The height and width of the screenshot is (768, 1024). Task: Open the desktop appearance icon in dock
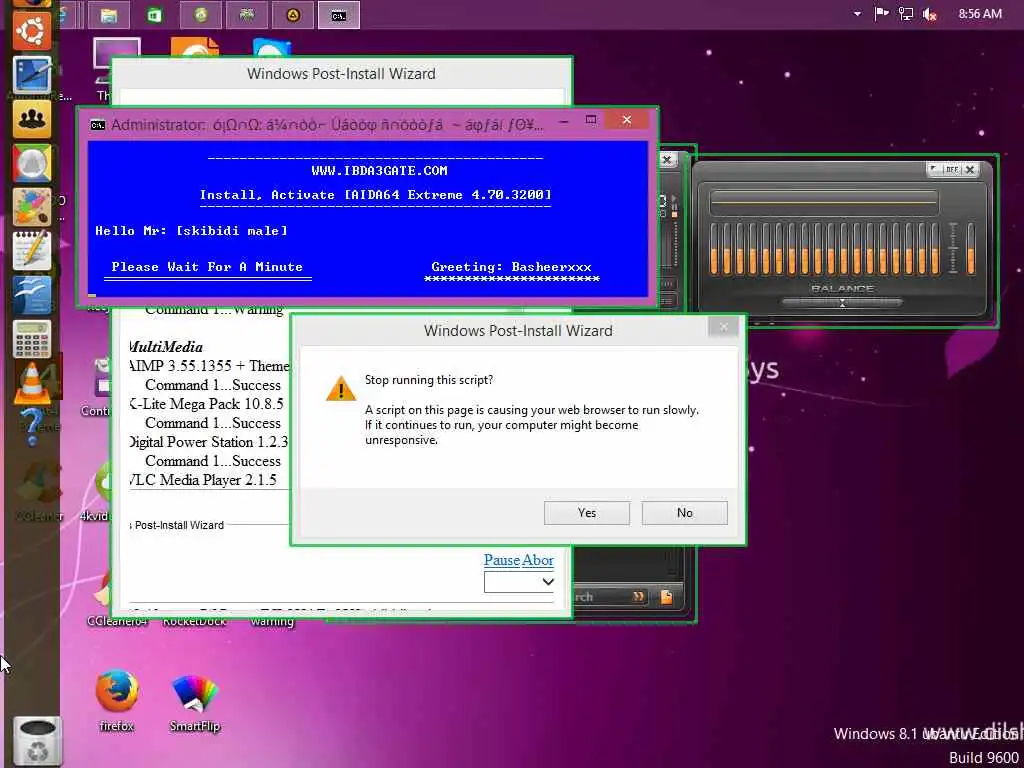32,75
